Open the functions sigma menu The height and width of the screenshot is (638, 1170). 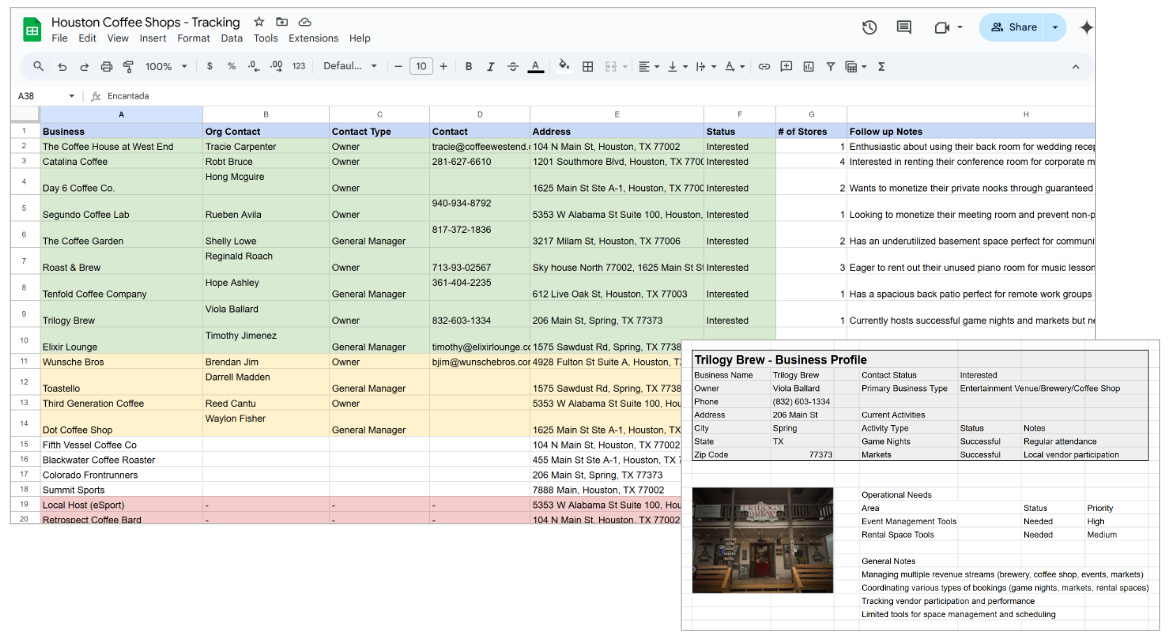881,66
